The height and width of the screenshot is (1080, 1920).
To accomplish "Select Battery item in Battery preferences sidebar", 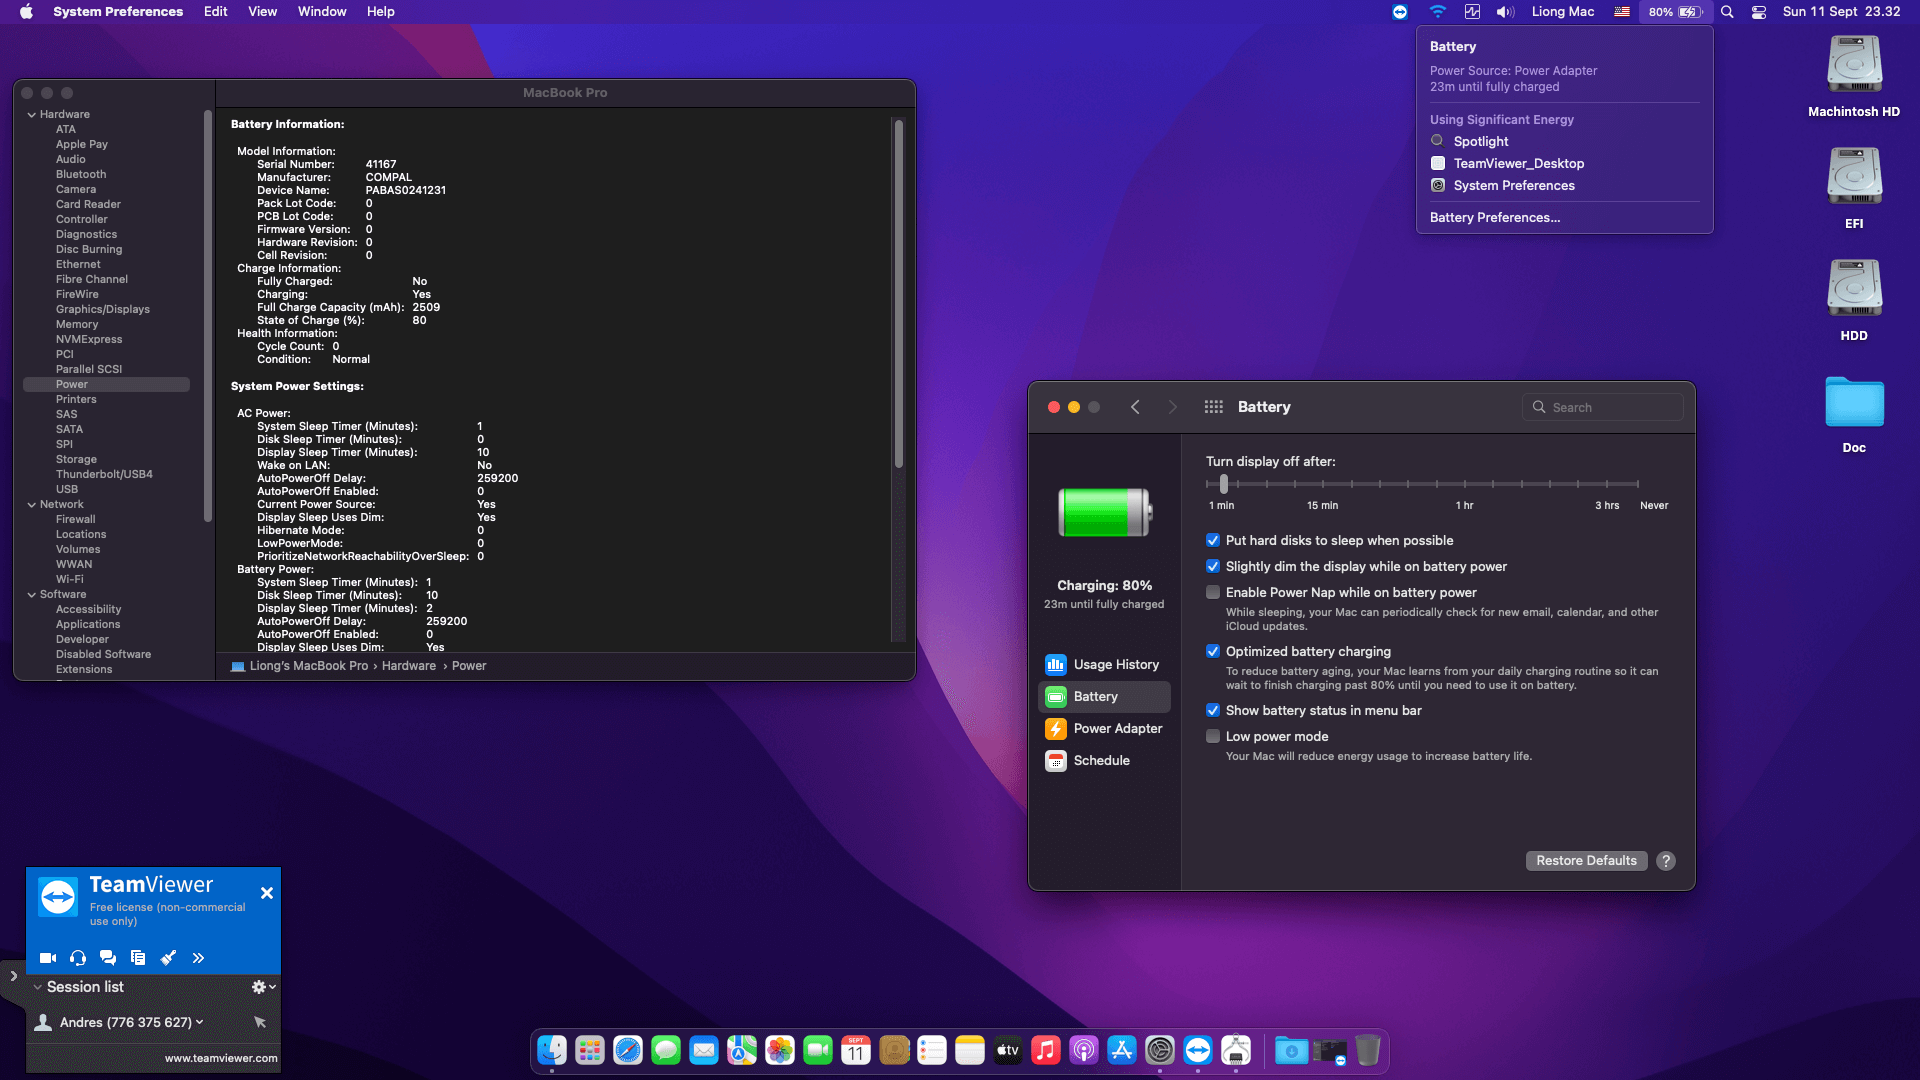I will point(1104,696).
